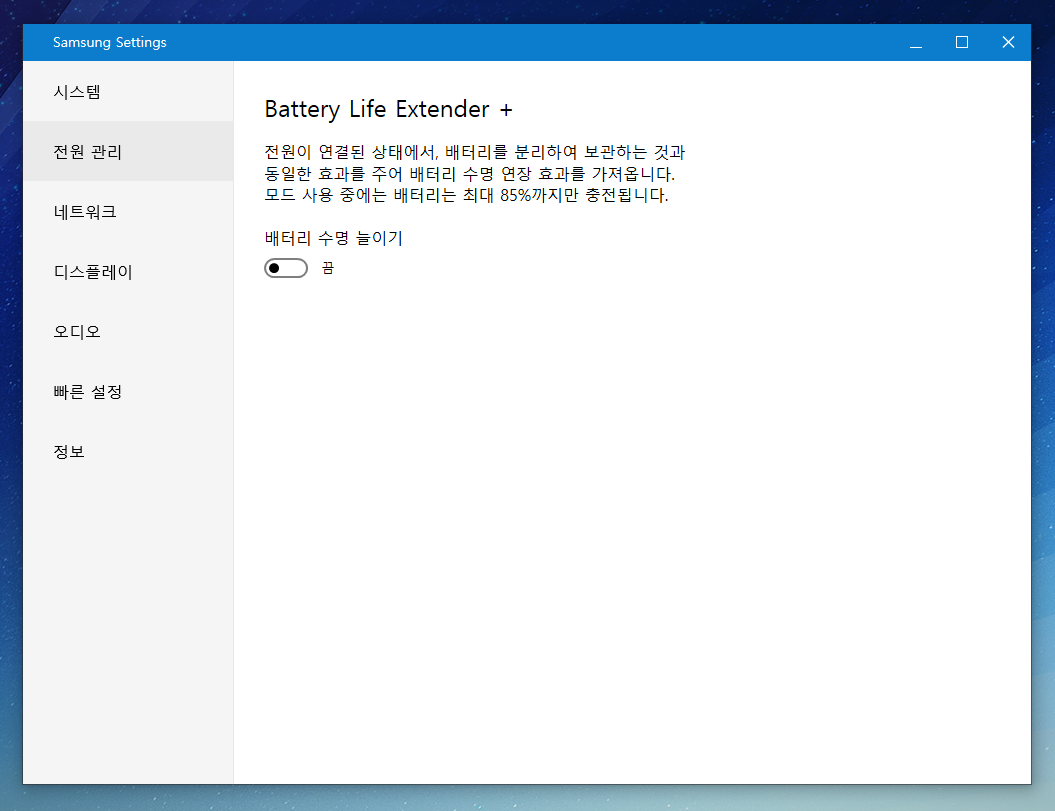Image resolution: width=1055 pixels, height=811 pixels.
Task: Select 전원 관리 in the sidebar
Action: [128, 151]
